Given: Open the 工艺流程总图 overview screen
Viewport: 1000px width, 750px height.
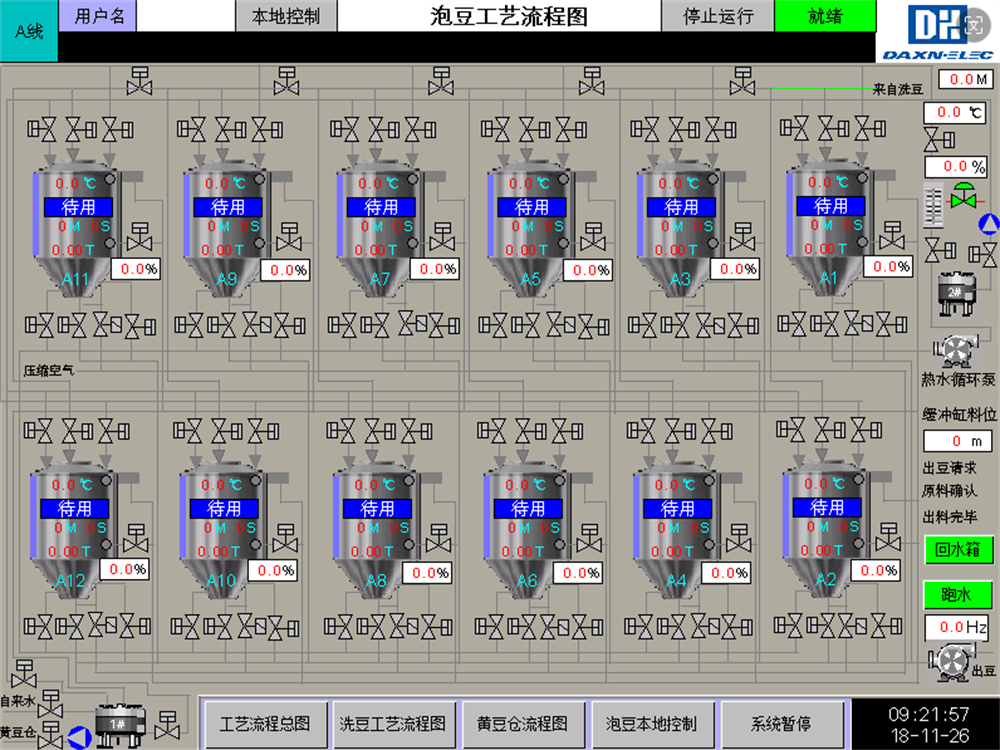Looking at the screenshot, I should pyautogui.click(x=265, y=723).
